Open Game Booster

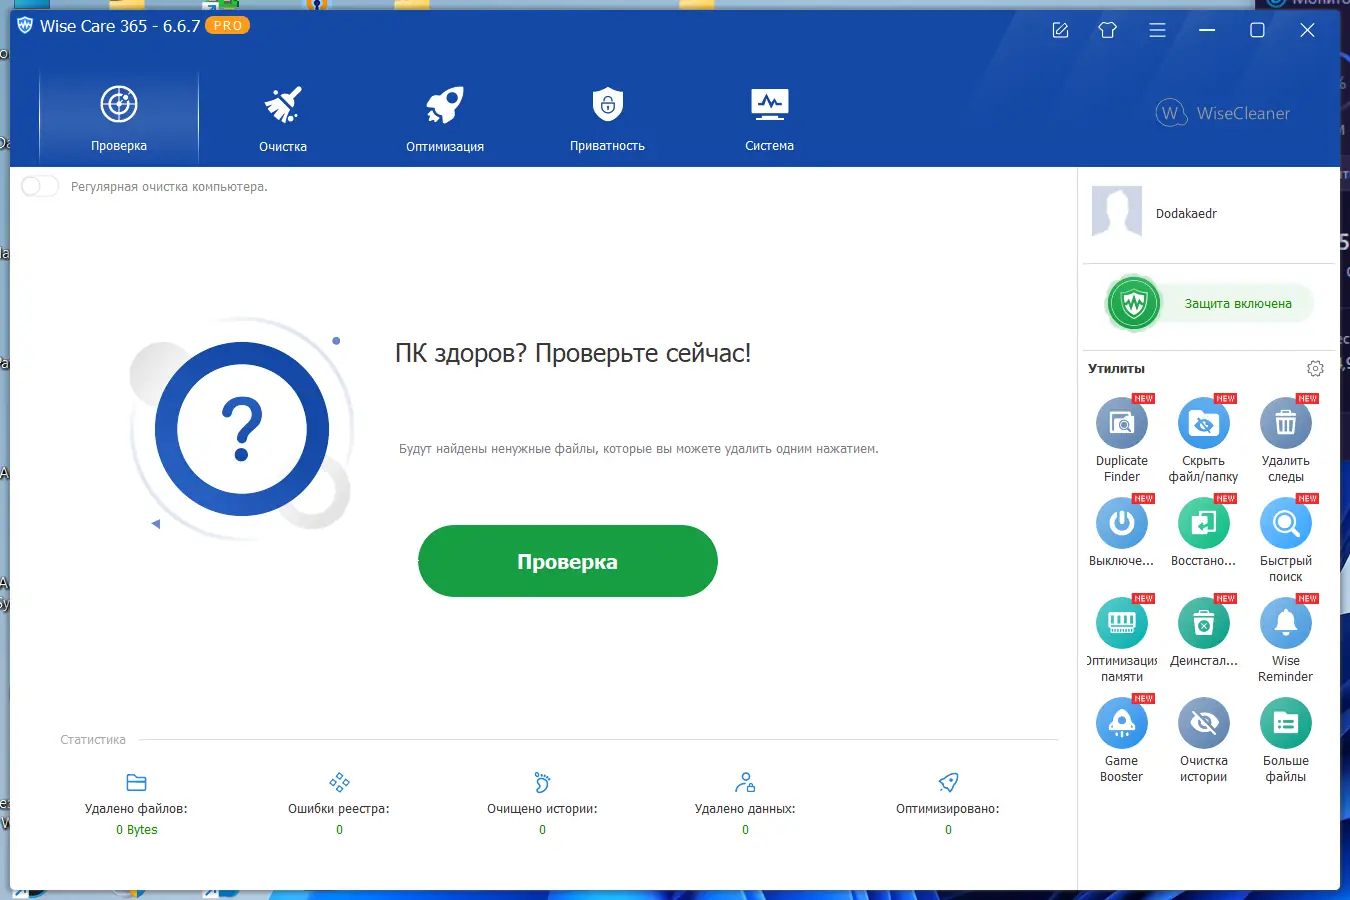1121,723
